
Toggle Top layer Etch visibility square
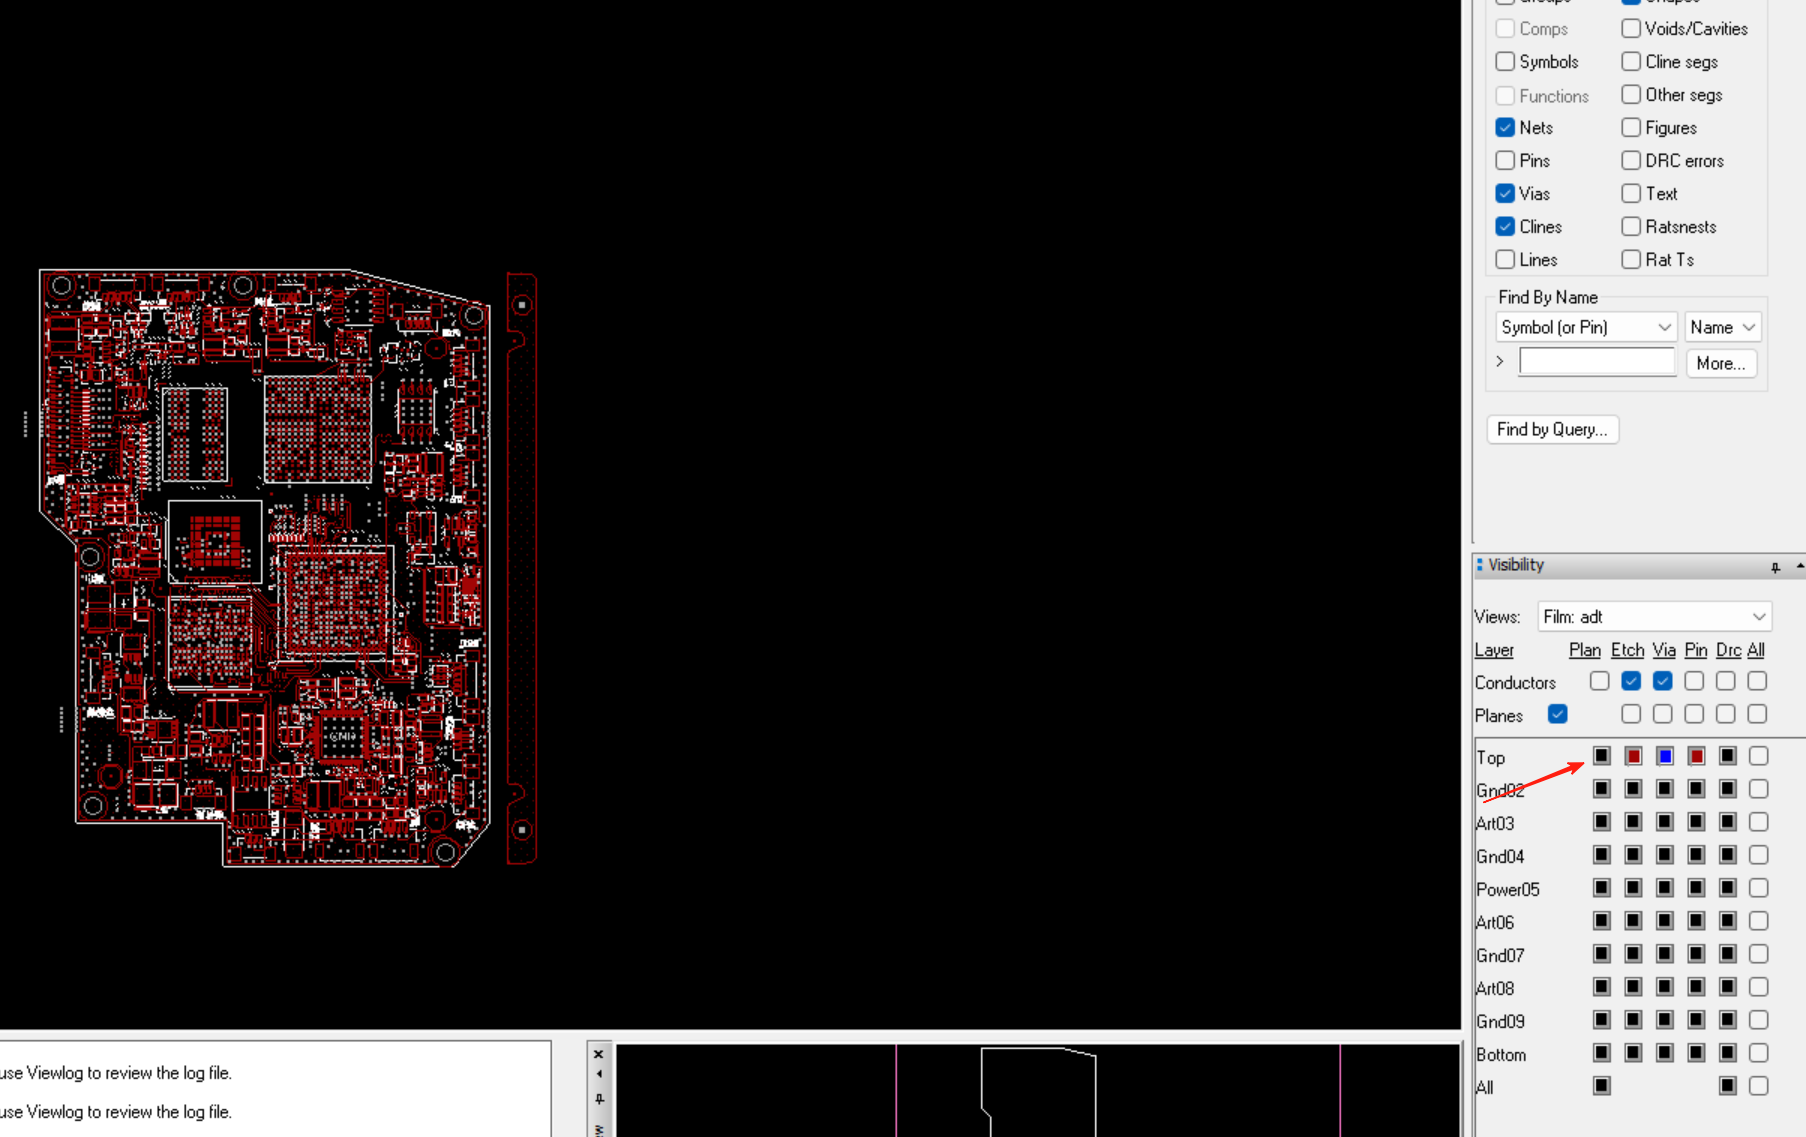click(x=1633, y=755)
